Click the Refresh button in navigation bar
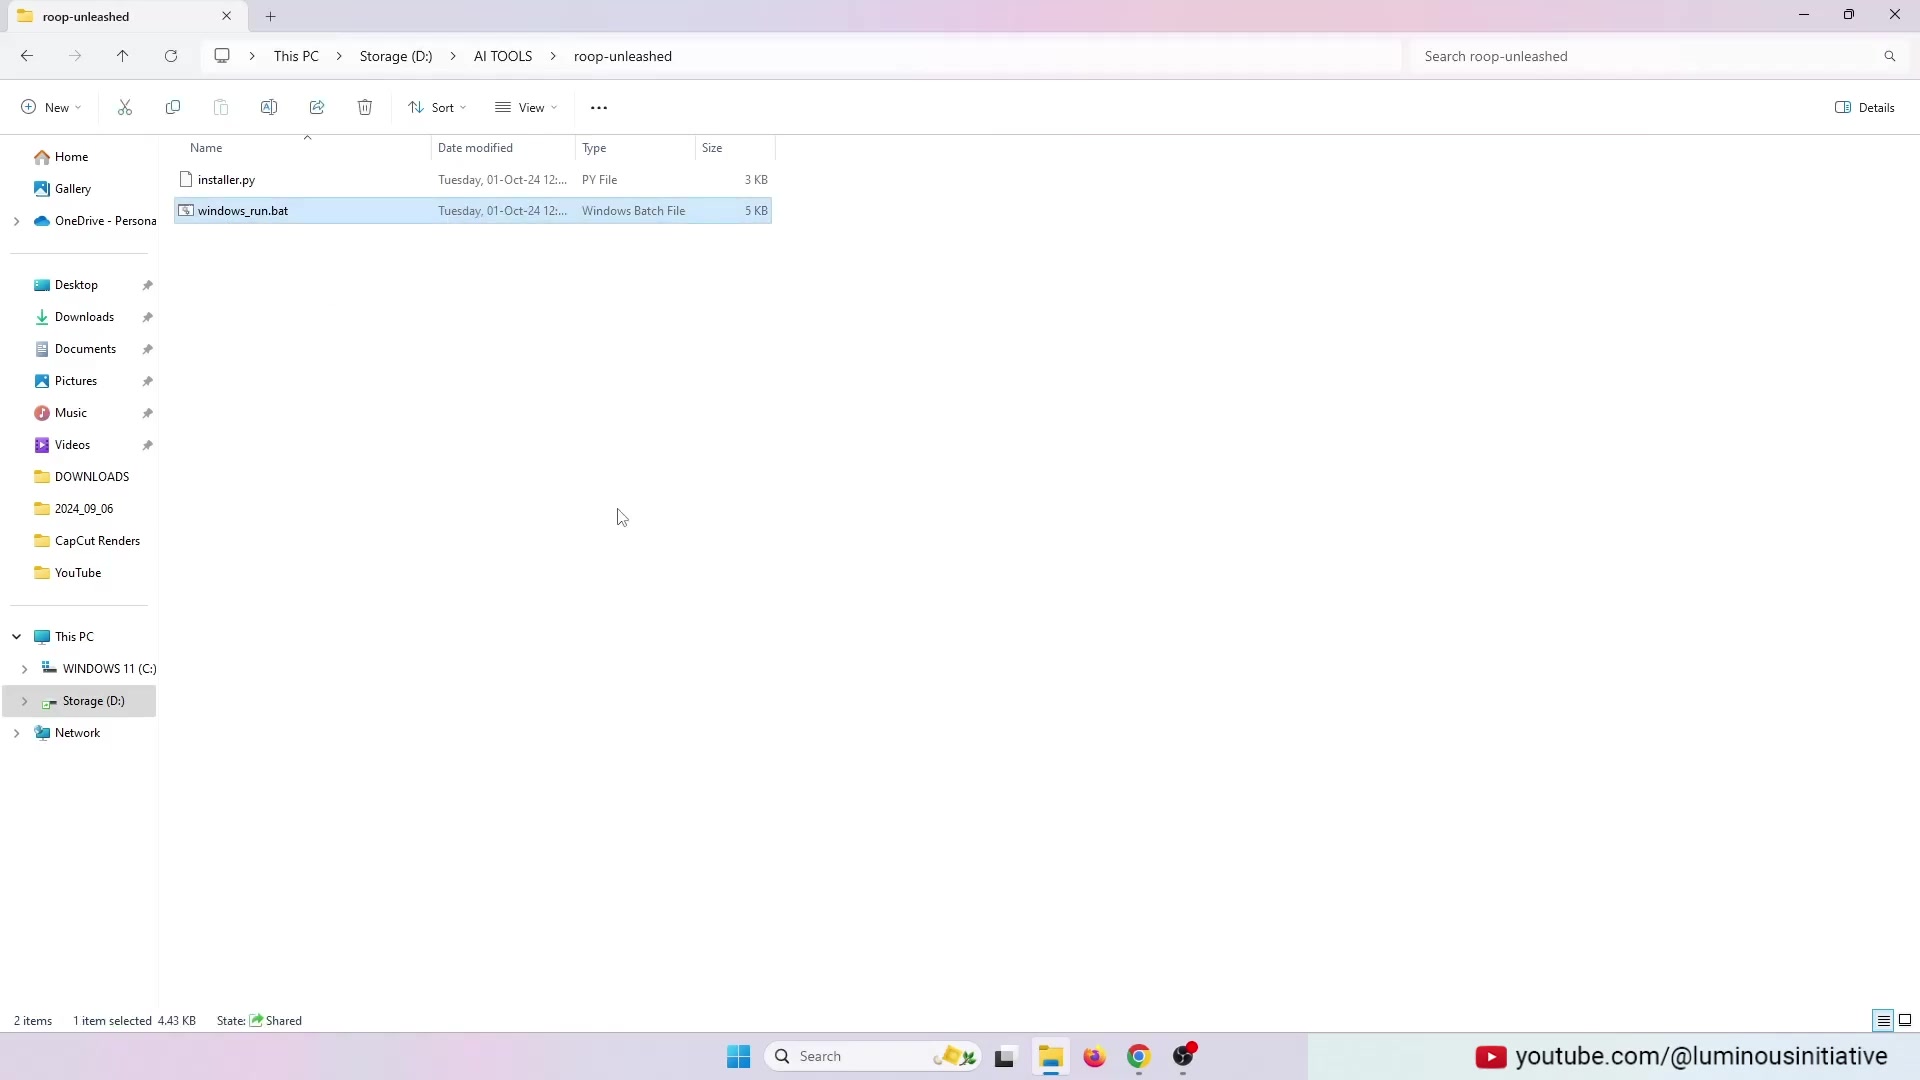 click(x=171, y=56)
